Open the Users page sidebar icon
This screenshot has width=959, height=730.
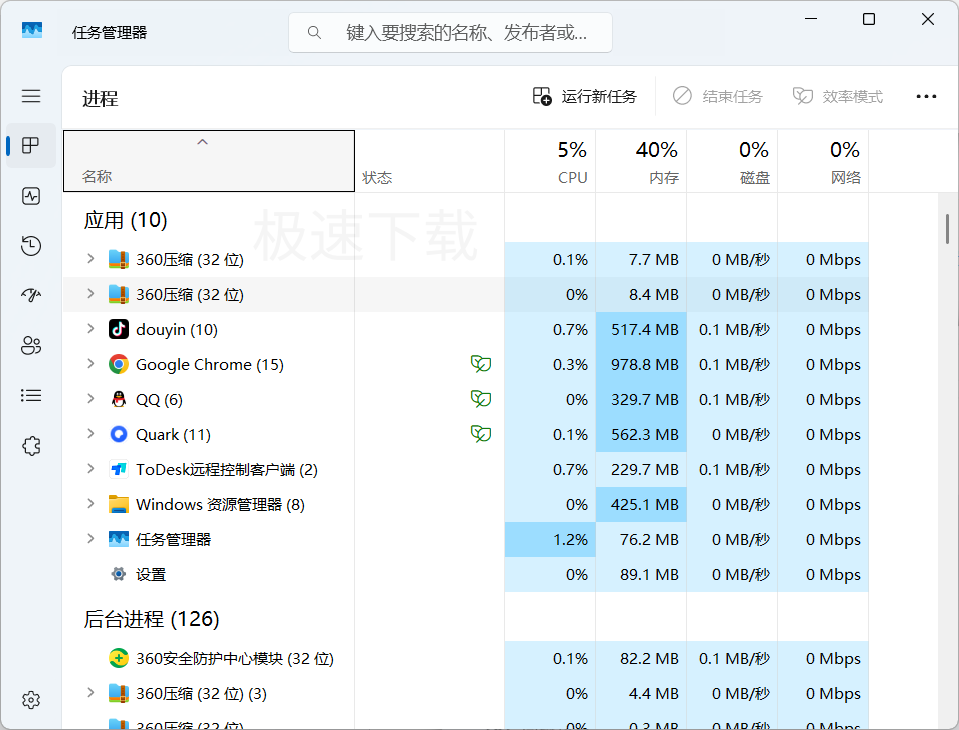click(x=31, y=346)
